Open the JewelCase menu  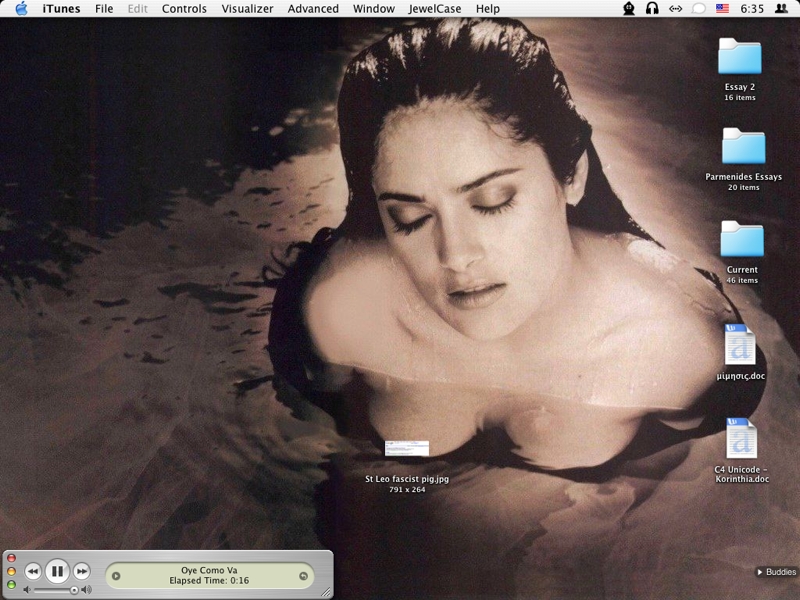(436, 9)
